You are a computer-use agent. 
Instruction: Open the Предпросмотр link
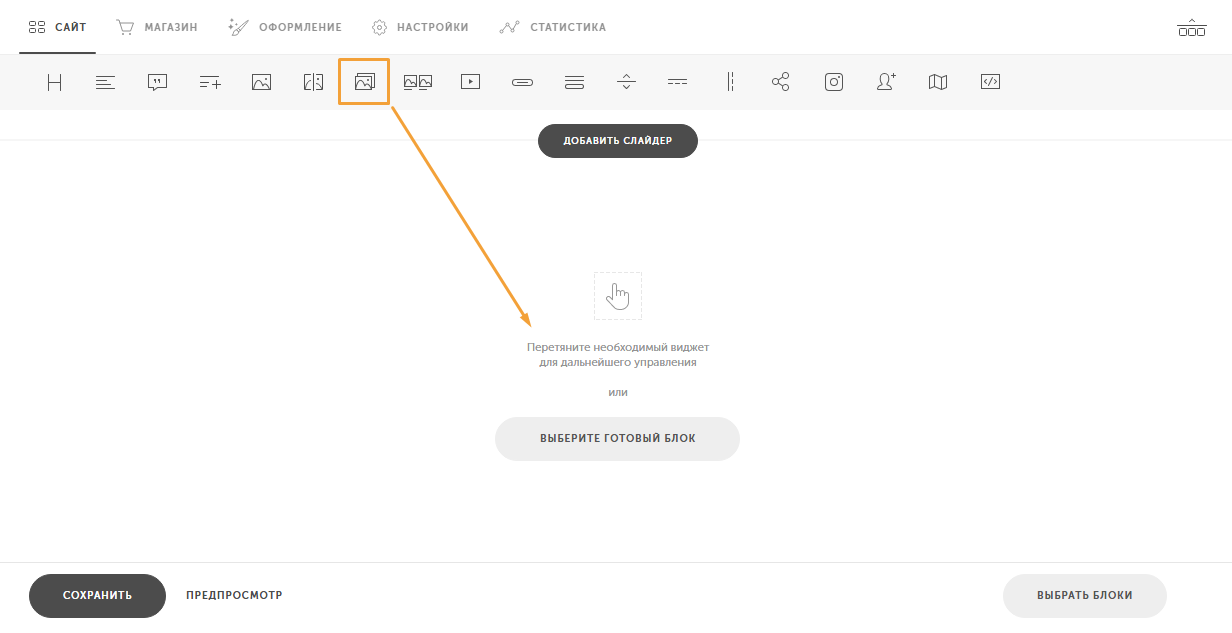[x=234, y=595]
